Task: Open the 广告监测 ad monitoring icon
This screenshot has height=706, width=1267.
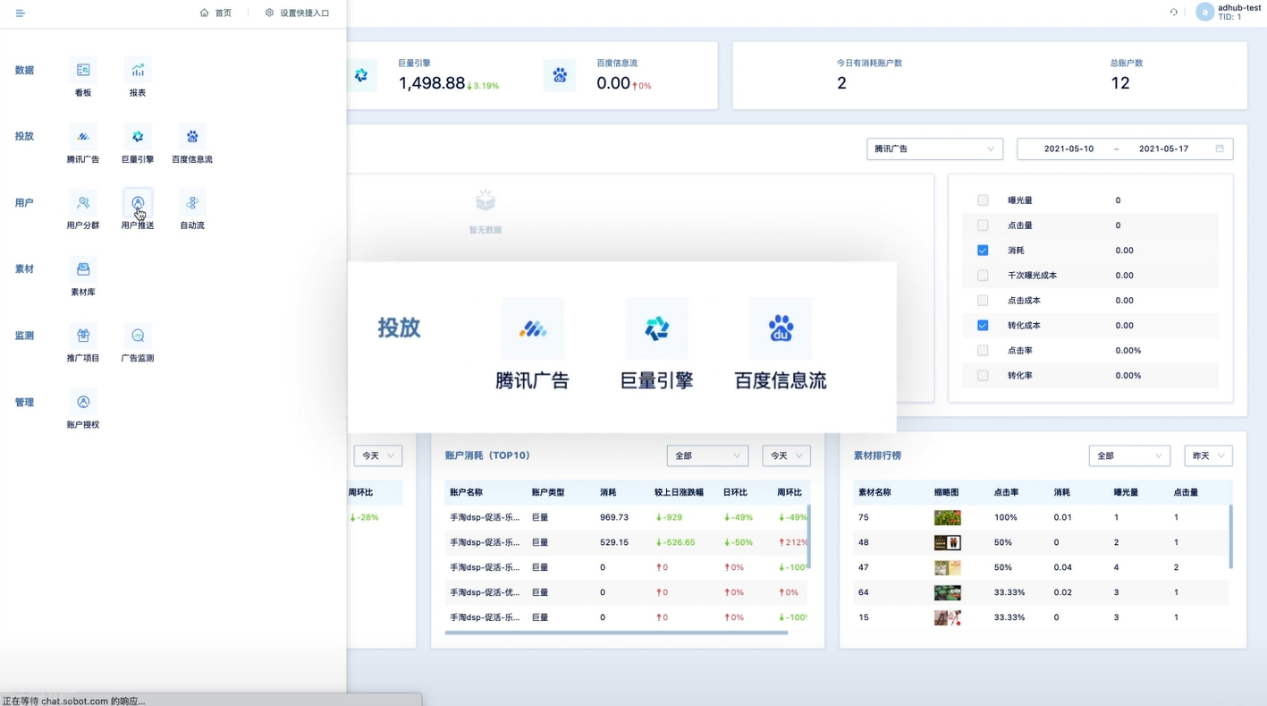Action: pos(138,336)
